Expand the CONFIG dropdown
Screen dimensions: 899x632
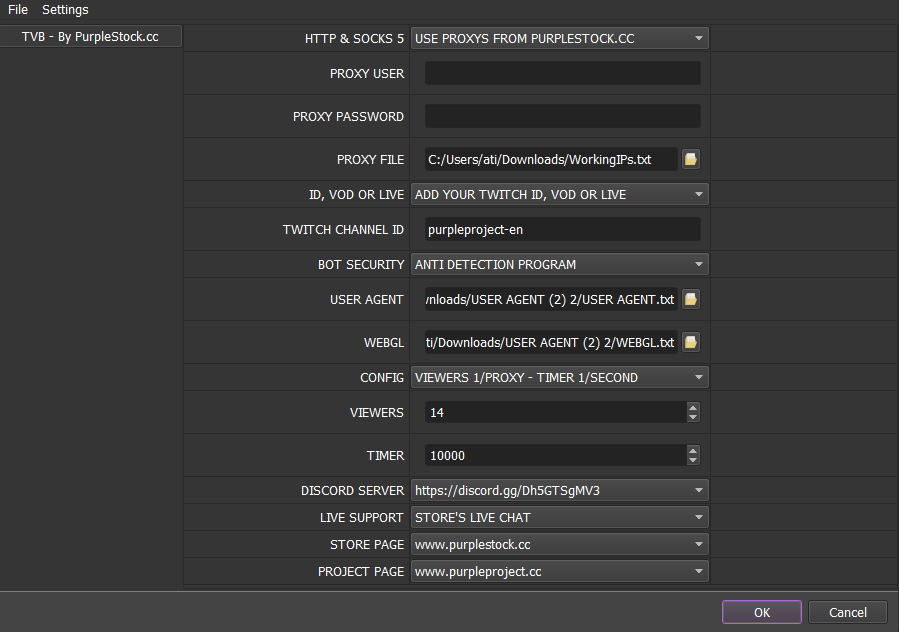pyautogui.click(x=559, y=378)
